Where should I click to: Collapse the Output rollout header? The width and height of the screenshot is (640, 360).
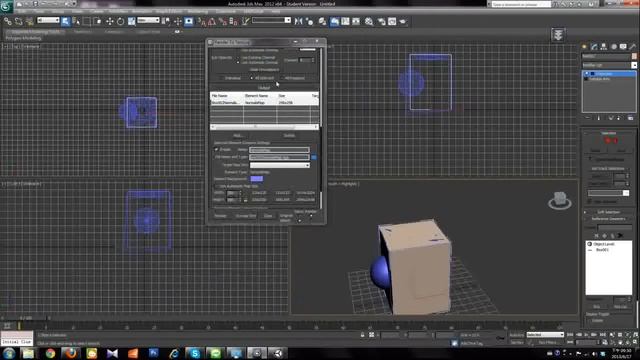click(264, 88)
